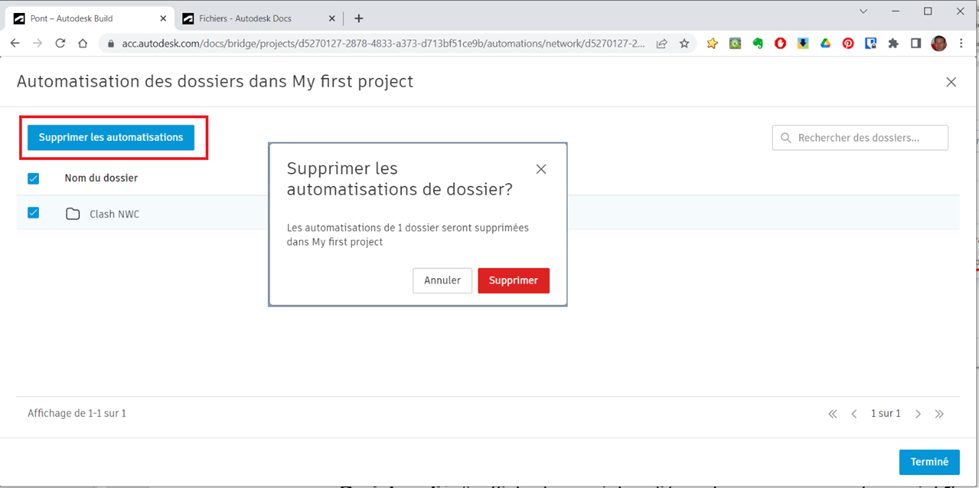Go to the browser home page

click(x=82, y=43)
